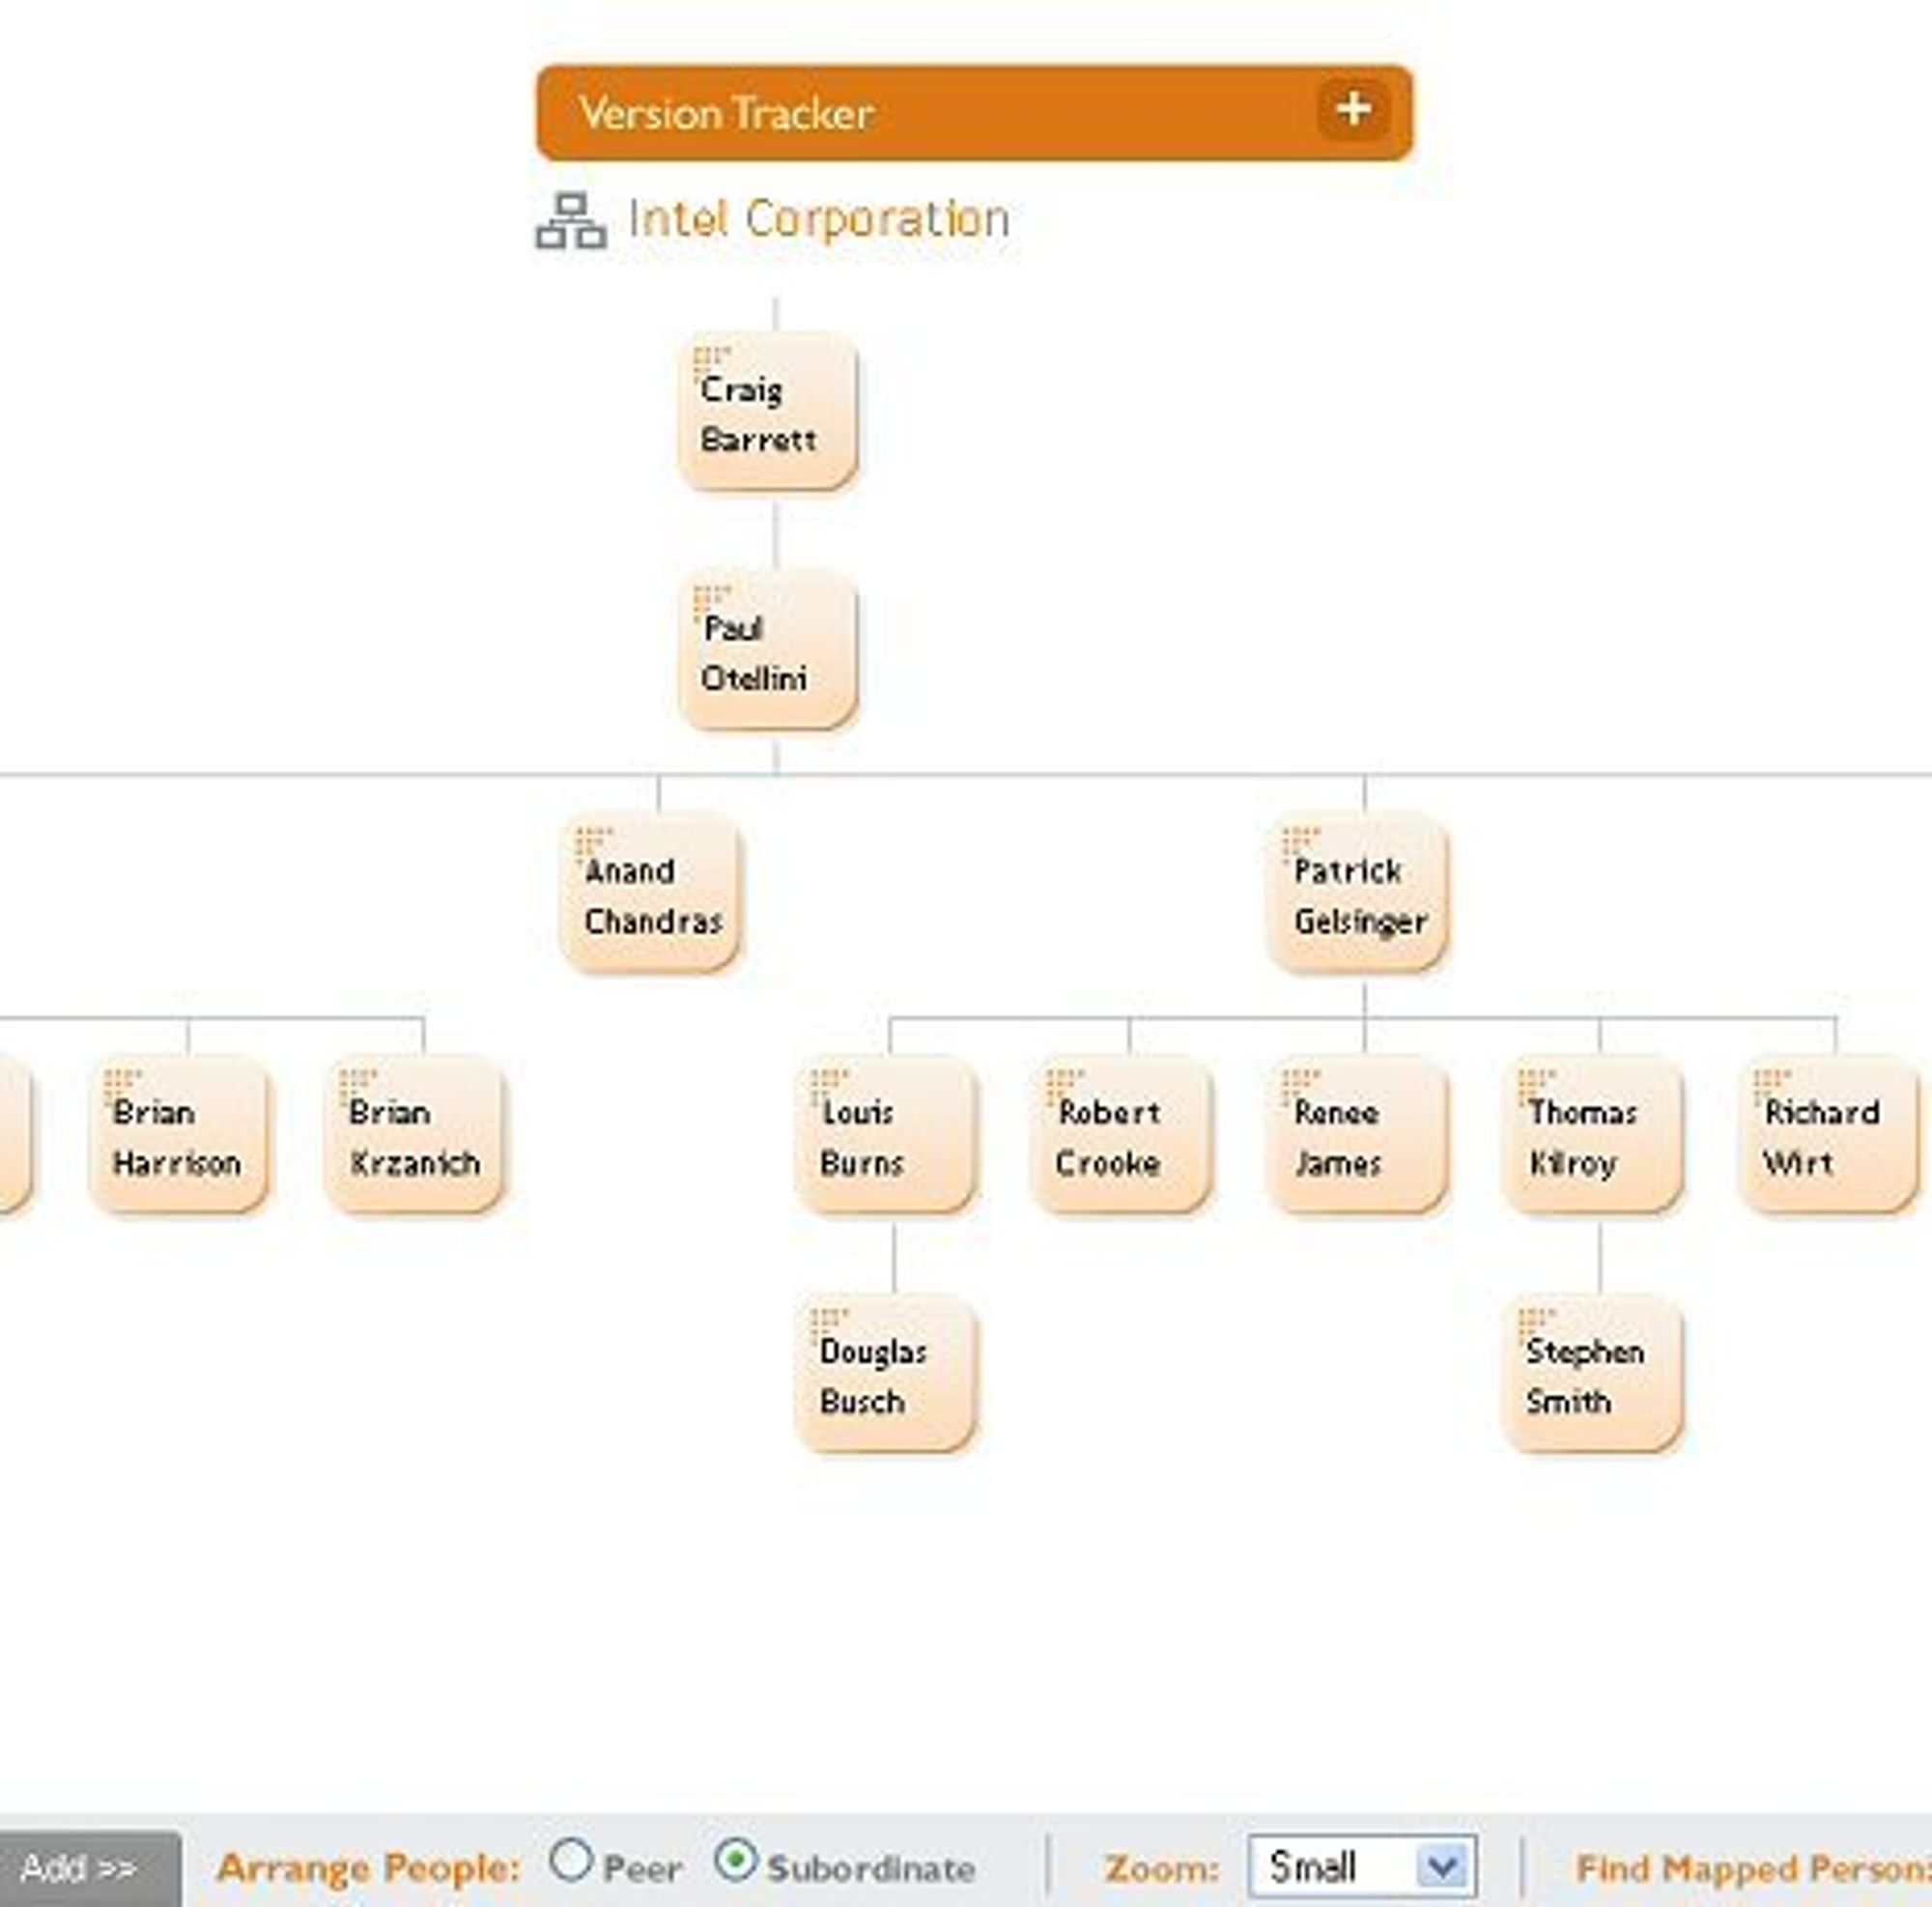
Task: Select the Brian Krzanich card
Action: pyautogui.click(x=414, y=1135)
